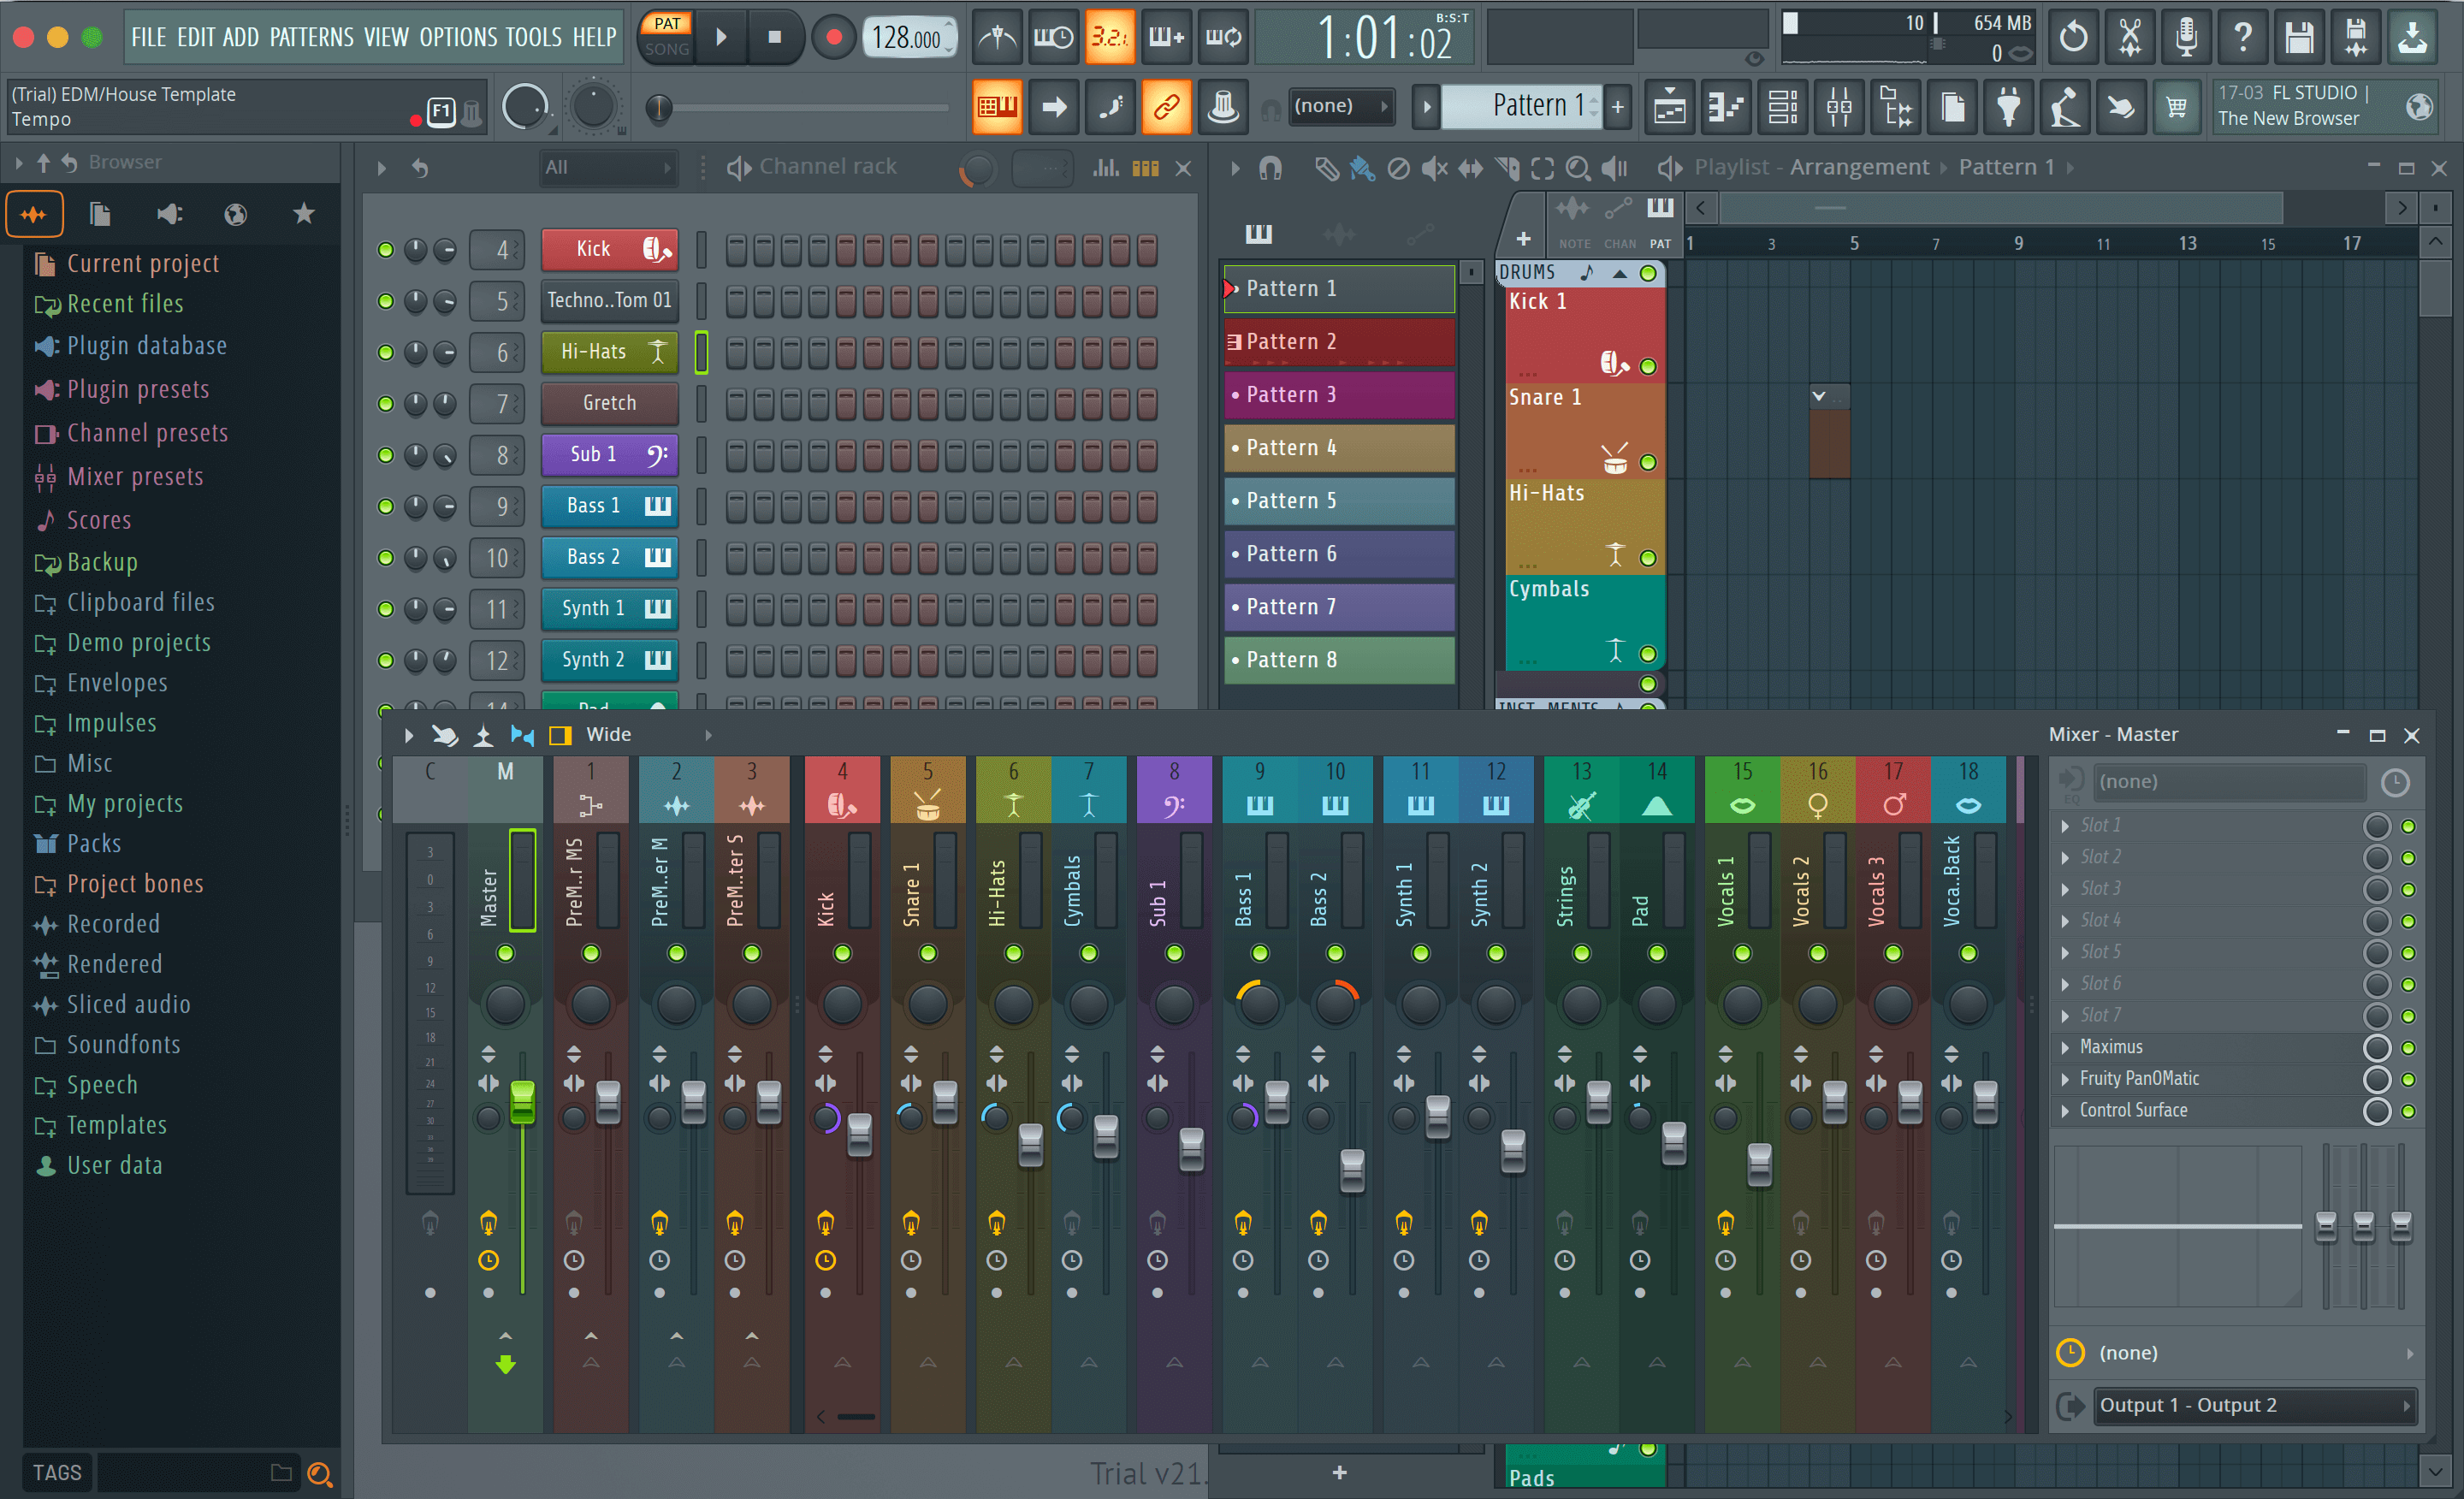Open the Packs folder in browser
The height and width of the screenshot is (1499, 2464).
coord(94,844)
